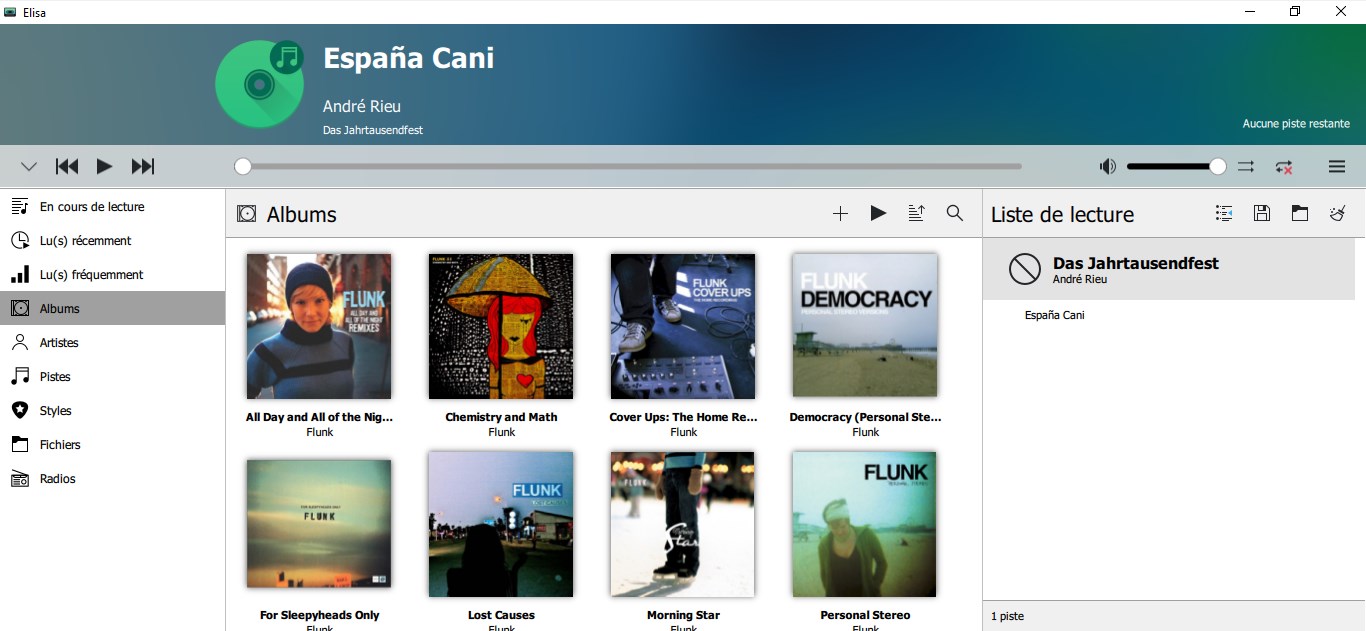Image resolution: width=1366 pixels, height=631 pixels.
Task: Click the Aucune piste restante label
Action: [x=1296, y=124]
